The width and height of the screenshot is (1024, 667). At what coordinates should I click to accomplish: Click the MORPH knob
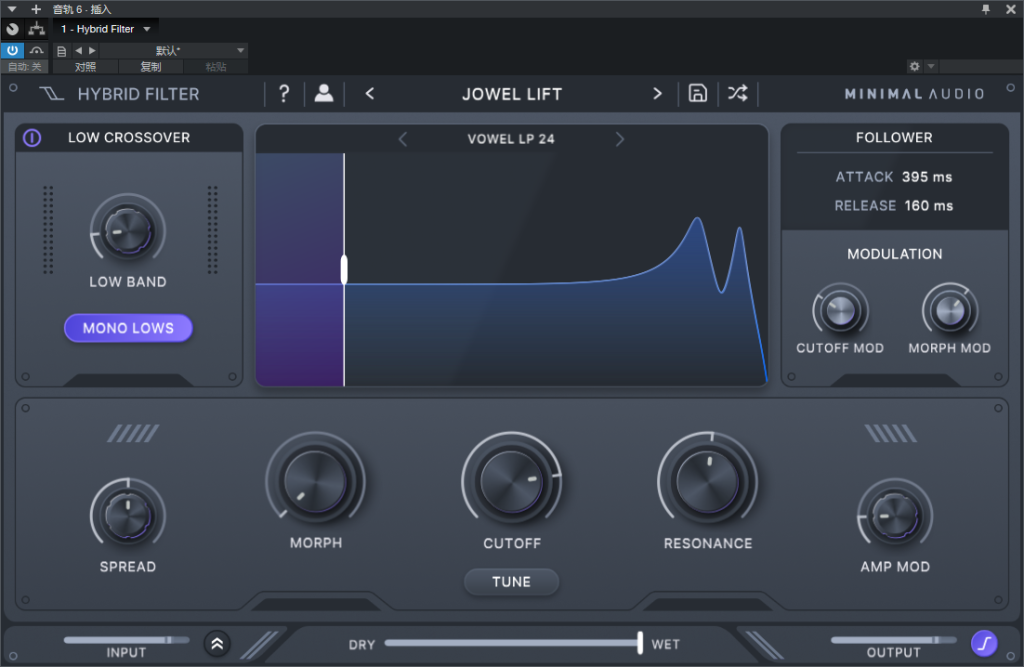tap(315, 481)
